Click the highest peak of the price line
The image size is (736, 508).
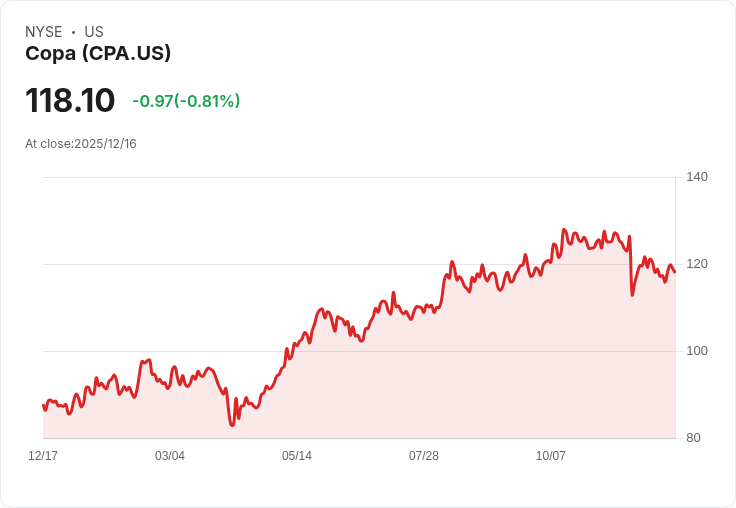(564, 230)
